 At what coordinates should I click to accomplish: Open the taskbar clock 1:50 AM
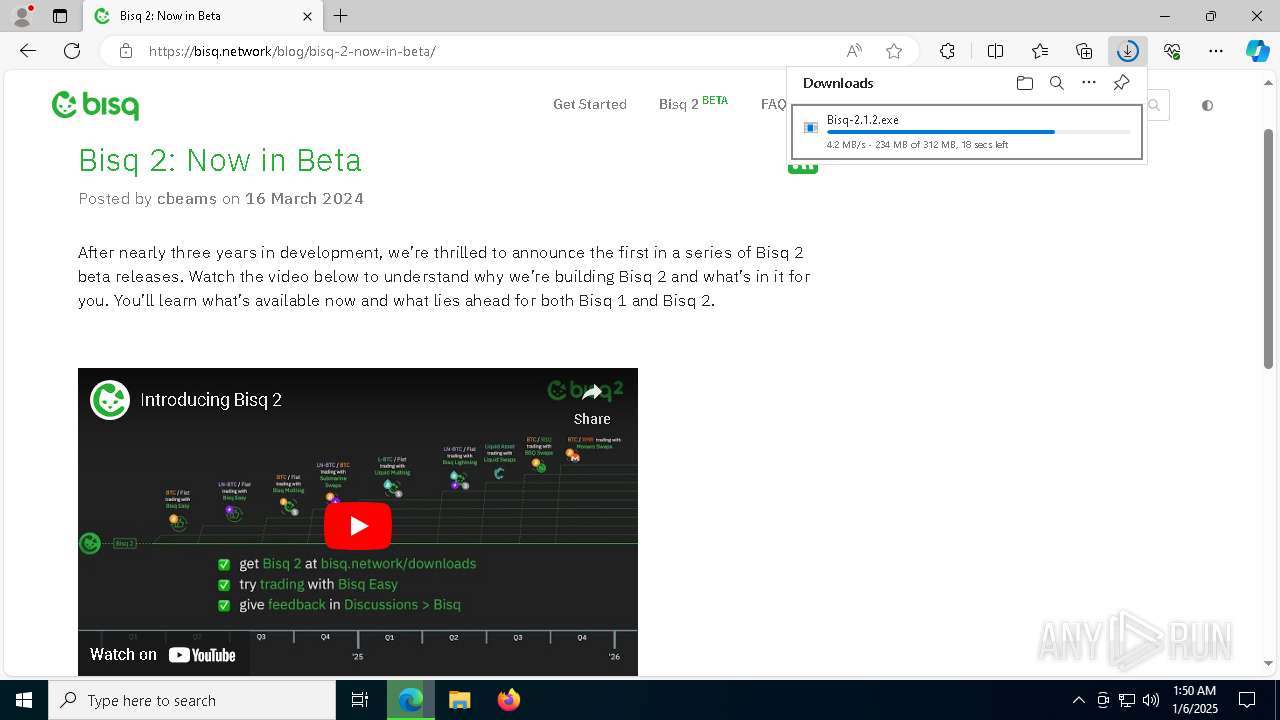[1194, 700]
